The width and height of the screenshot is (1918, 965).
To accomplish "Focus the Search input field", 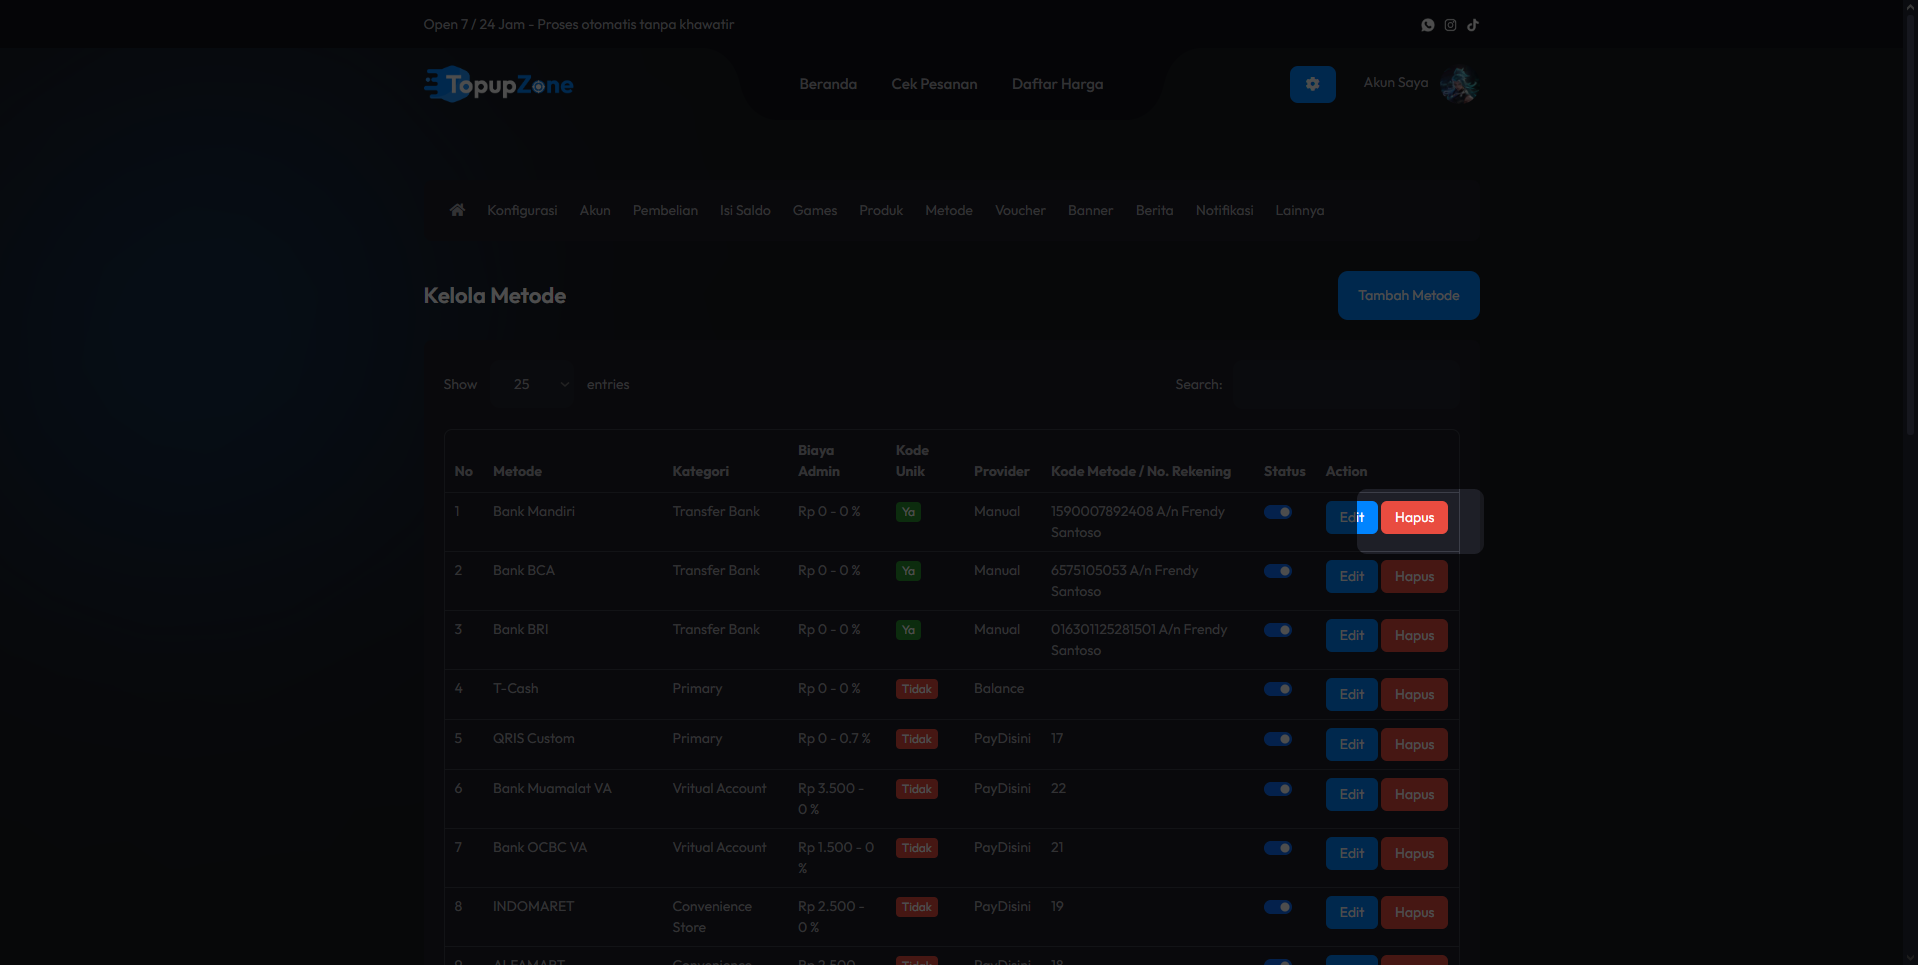I will 1346,384.
